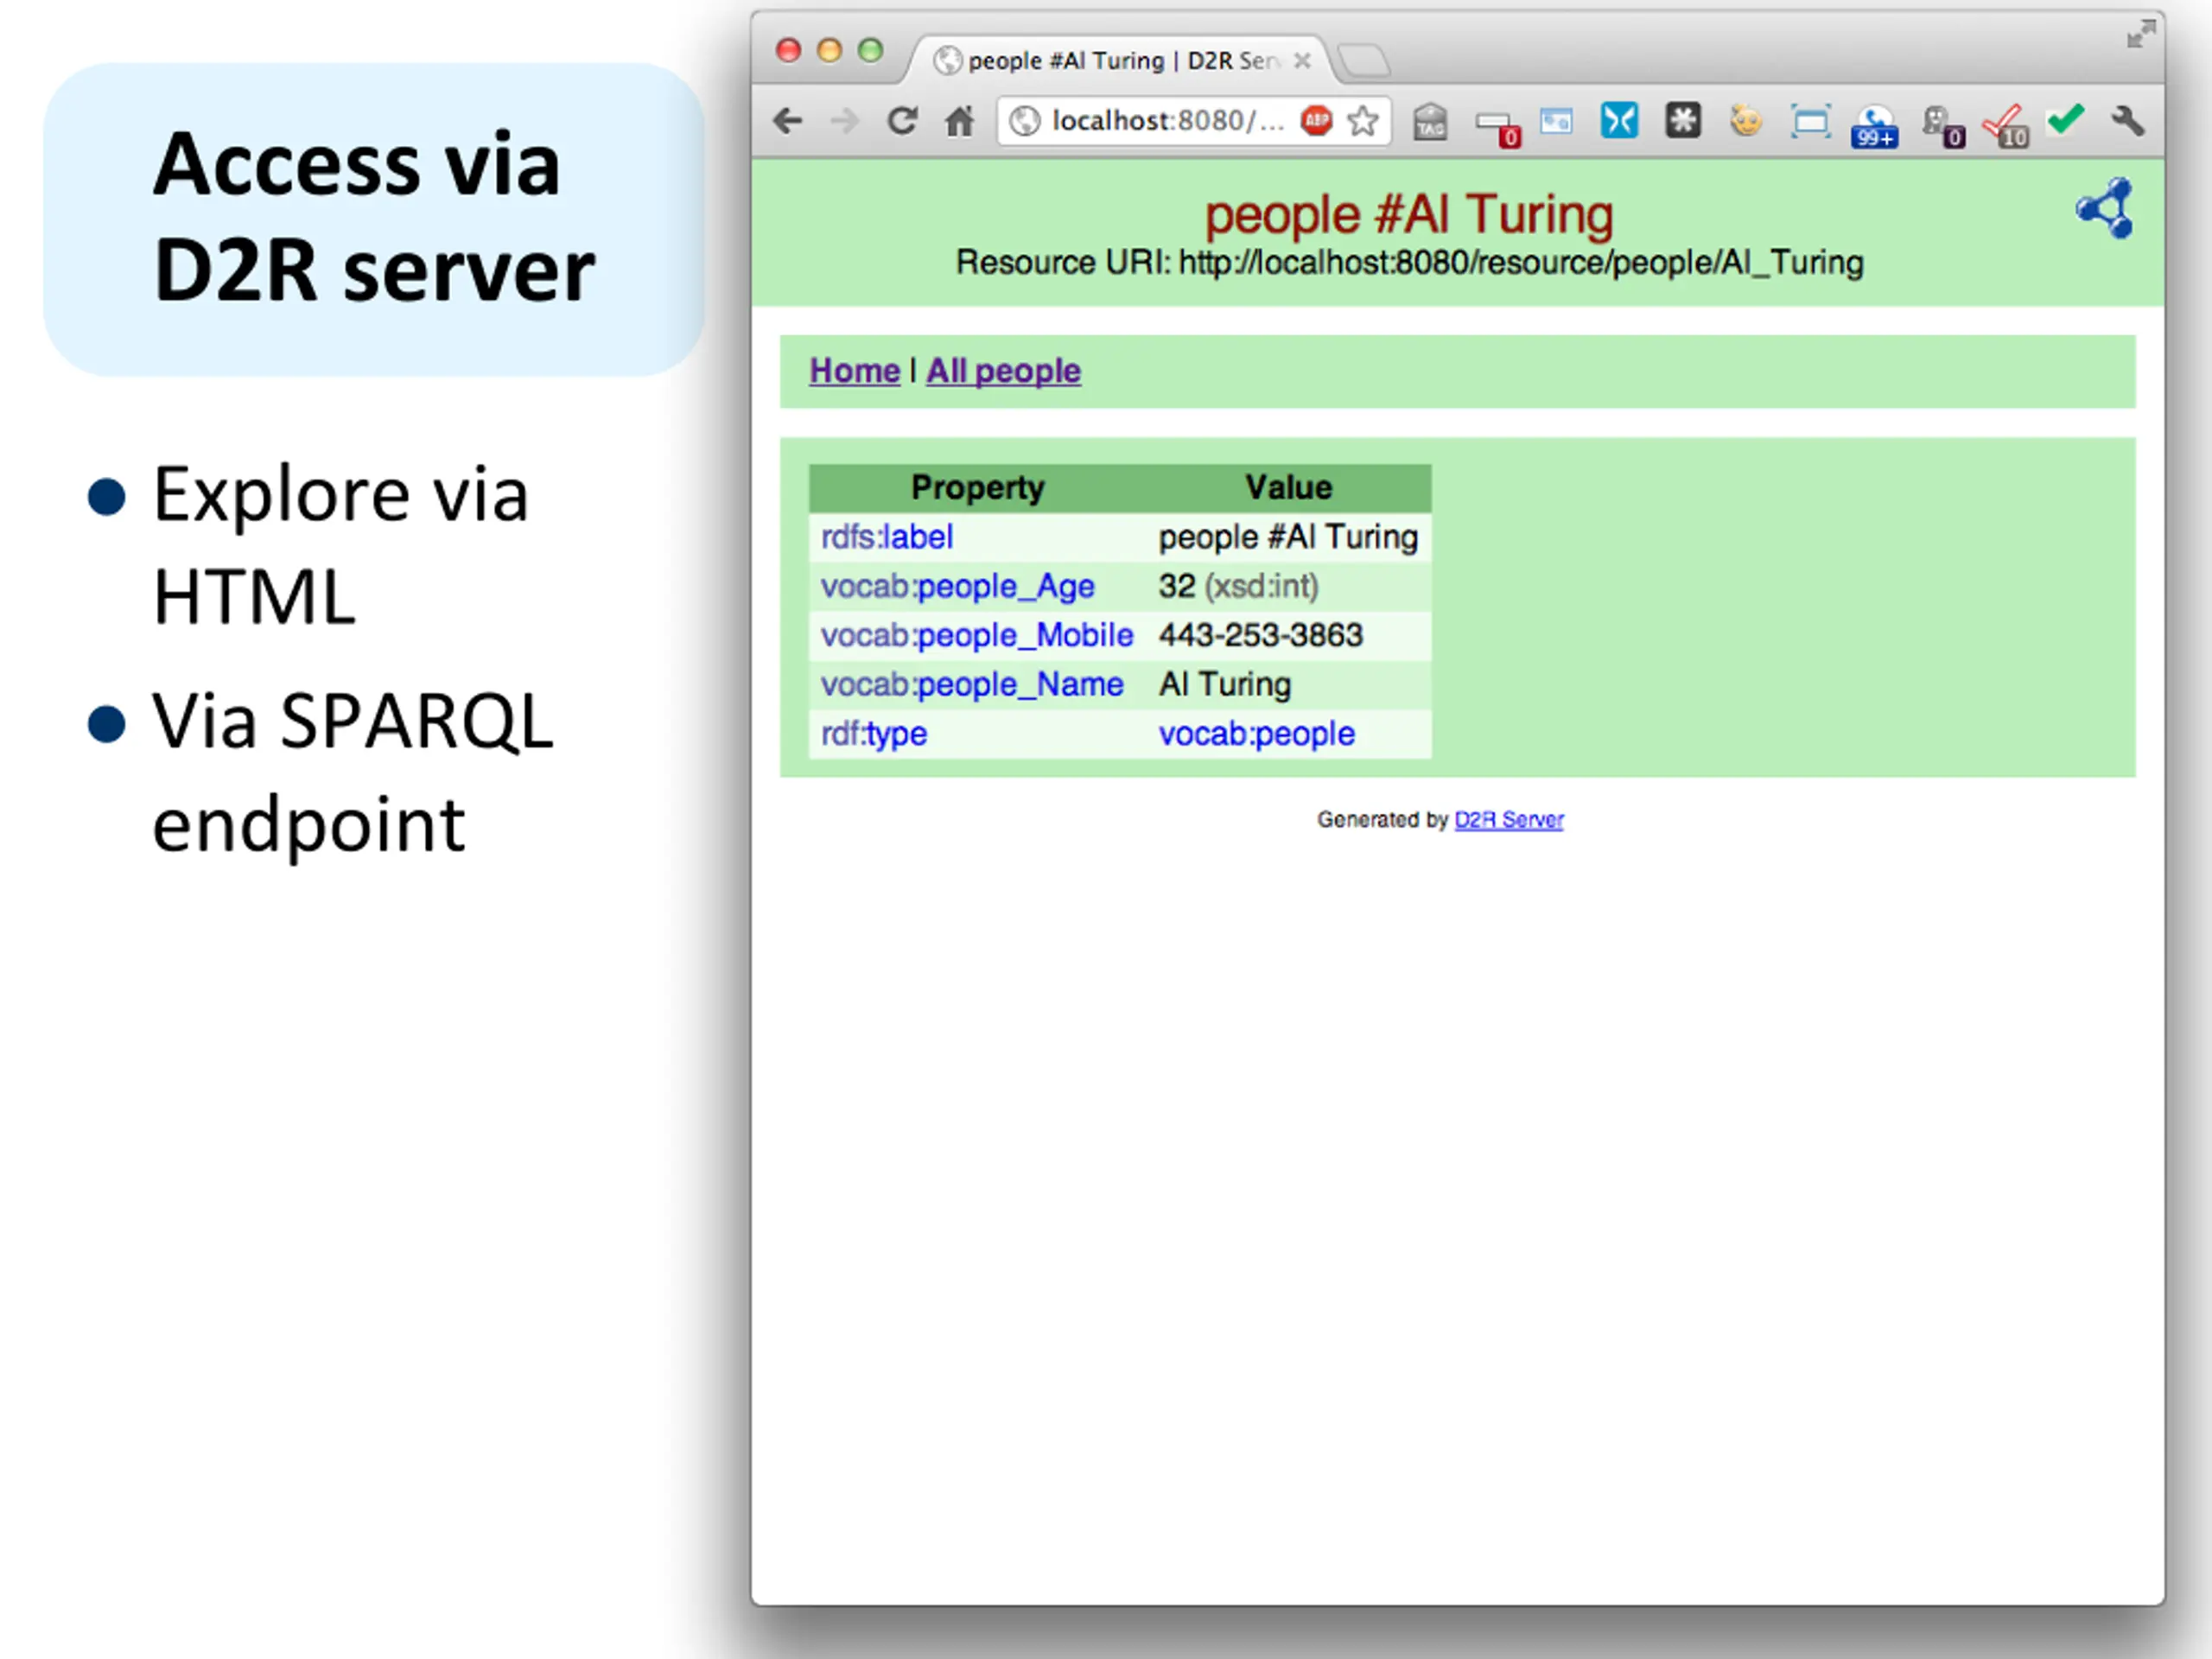The width and height of the screenshot is (2212, 1659).
Task: Click the green checkmark extension icon
Action: click(2065, 119)
